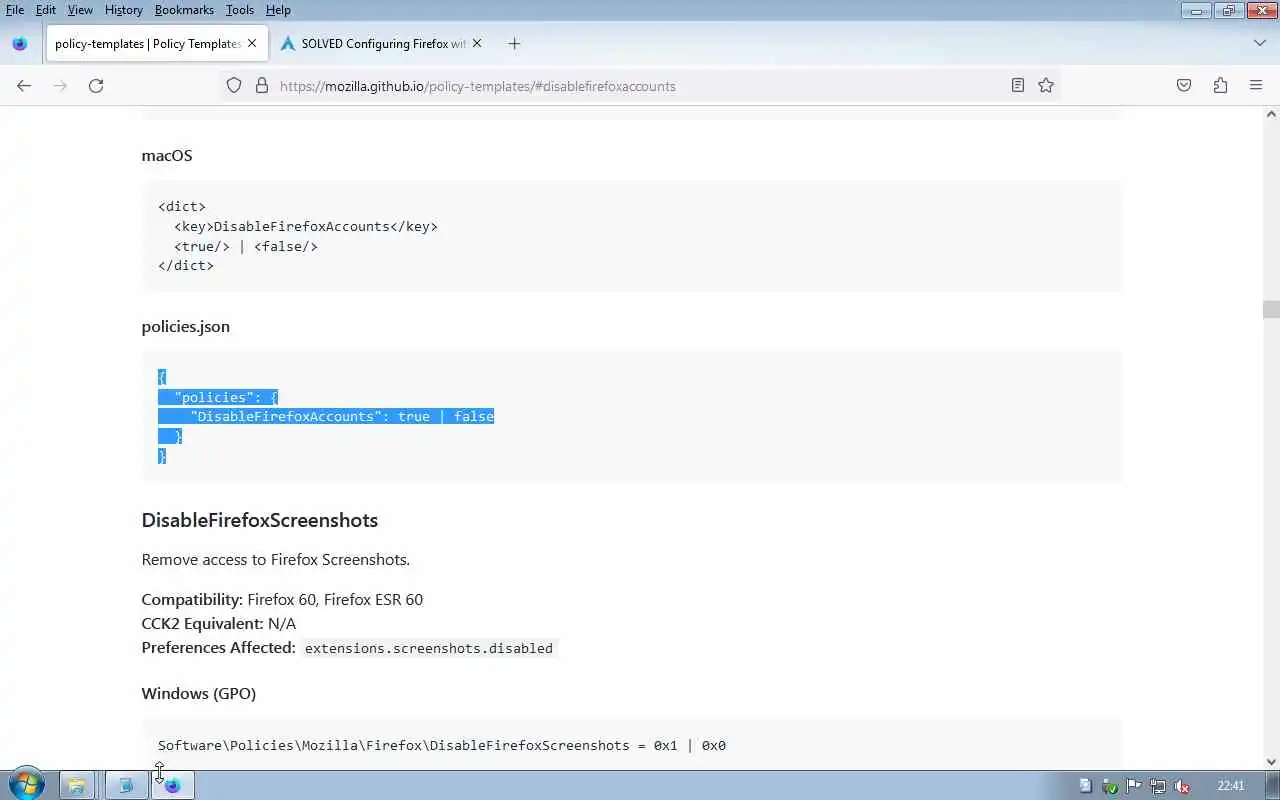
Task: Click the DisableFirefoxAccounts key line in macOS code
Action: [306, 226]
